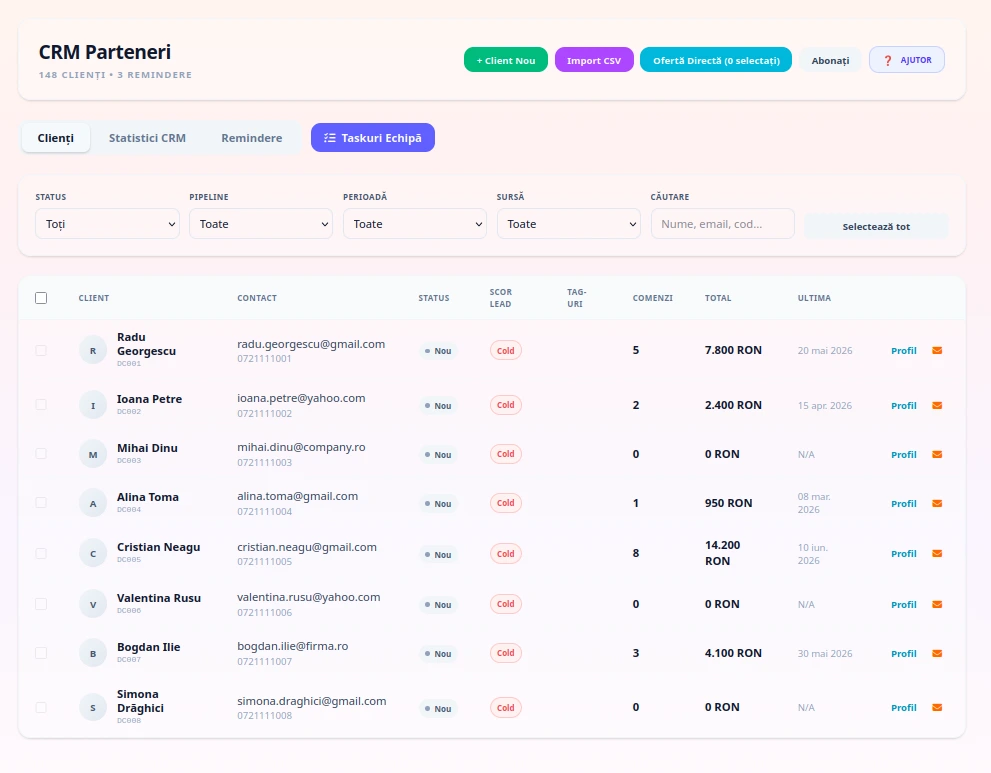Tick the Valentina Rusu checkbox
This screenshot has width=991, height=773.
(41, 604)
